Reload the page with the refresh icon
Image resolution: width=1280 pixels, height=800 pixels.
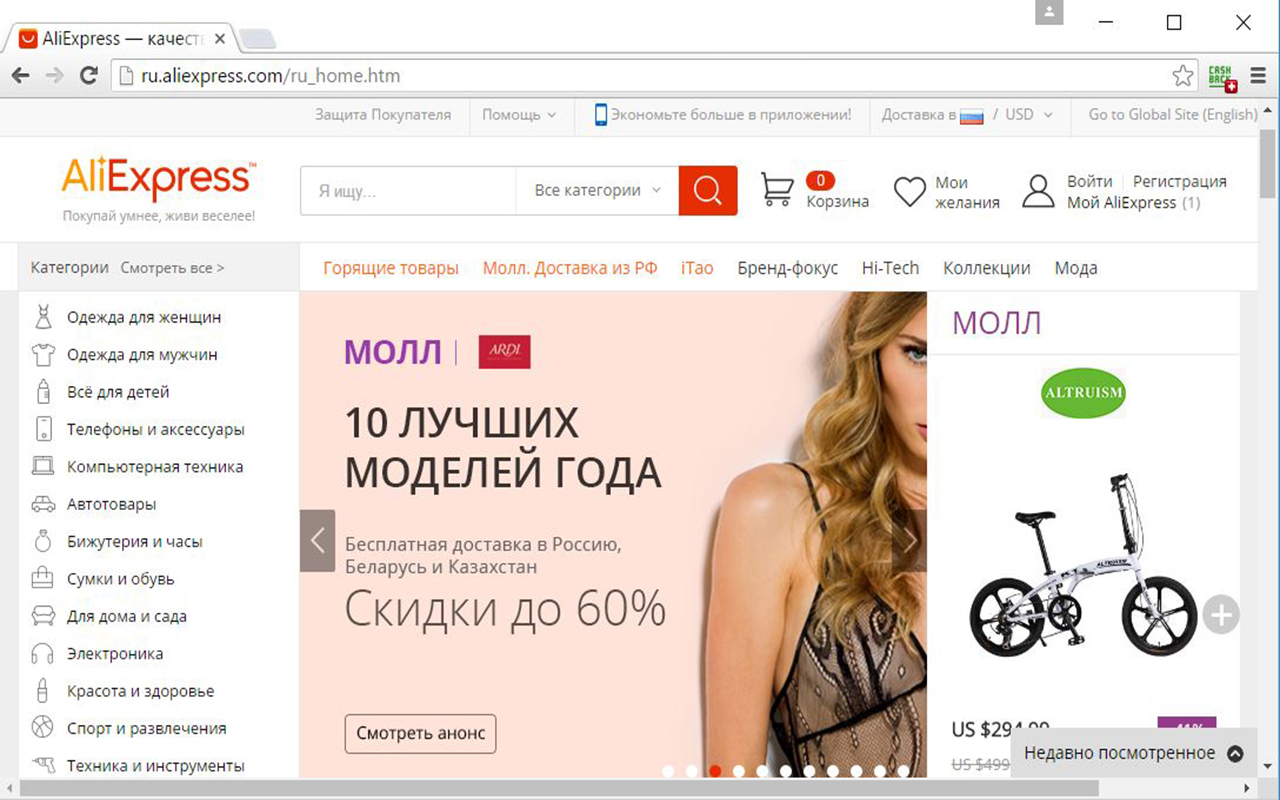88,75
